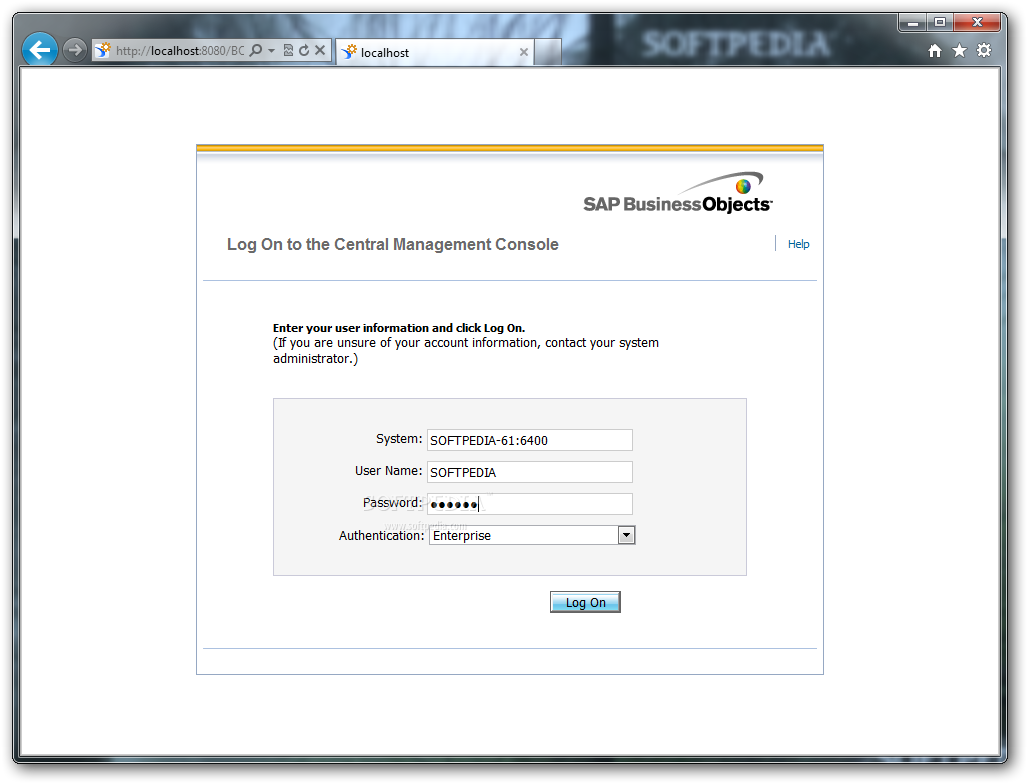This screenshot has width=1028, height=784.
Task: Select the localhost browser tab
Action: (x=435, y=52)
